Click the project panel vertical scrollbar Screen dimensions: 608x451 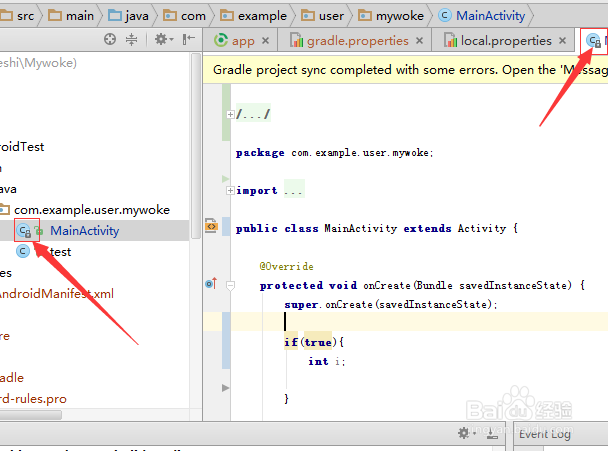[x=196, y=146]
